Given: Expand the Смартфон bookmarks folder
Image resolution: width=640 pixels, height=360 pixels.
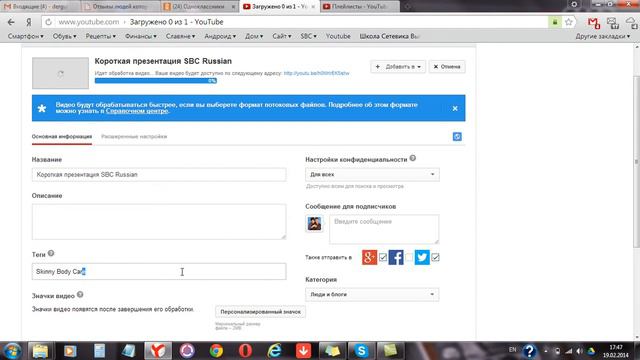Looking at the screenshot, I should click(x=25, y=36).
